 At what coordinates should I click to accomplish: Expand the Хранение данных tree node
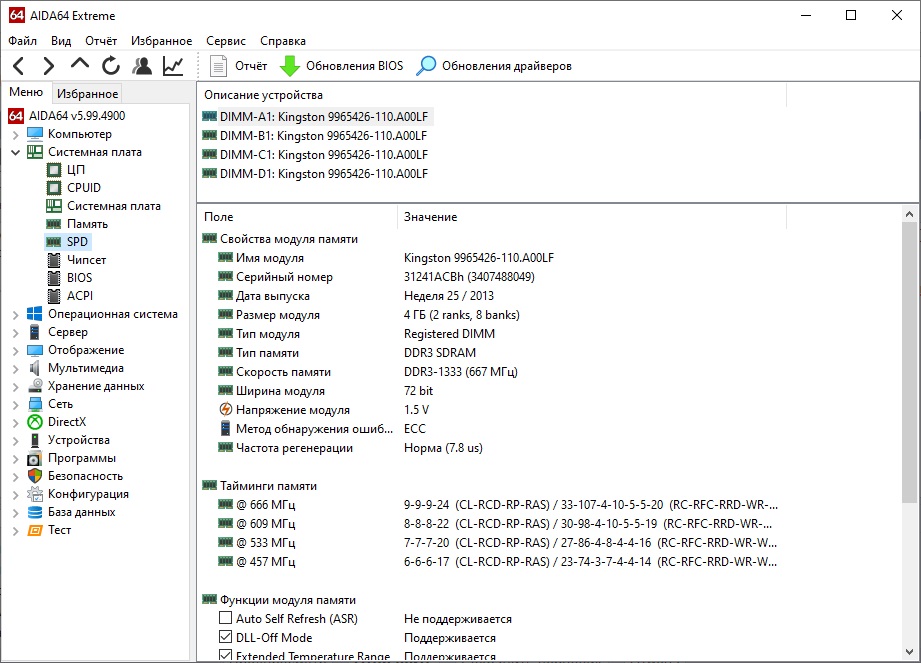point(16,386)
